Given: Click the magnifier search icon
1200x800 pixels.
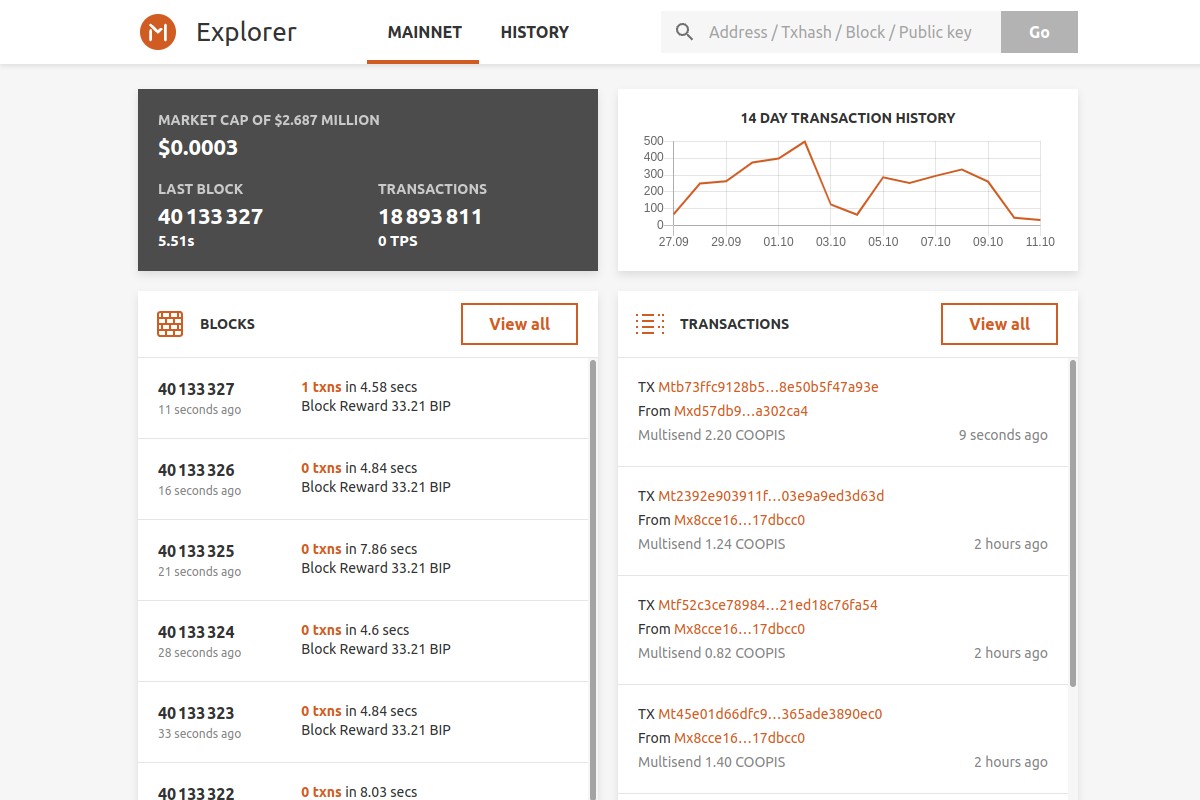Looking at the screenshot, I should point(685,32).
